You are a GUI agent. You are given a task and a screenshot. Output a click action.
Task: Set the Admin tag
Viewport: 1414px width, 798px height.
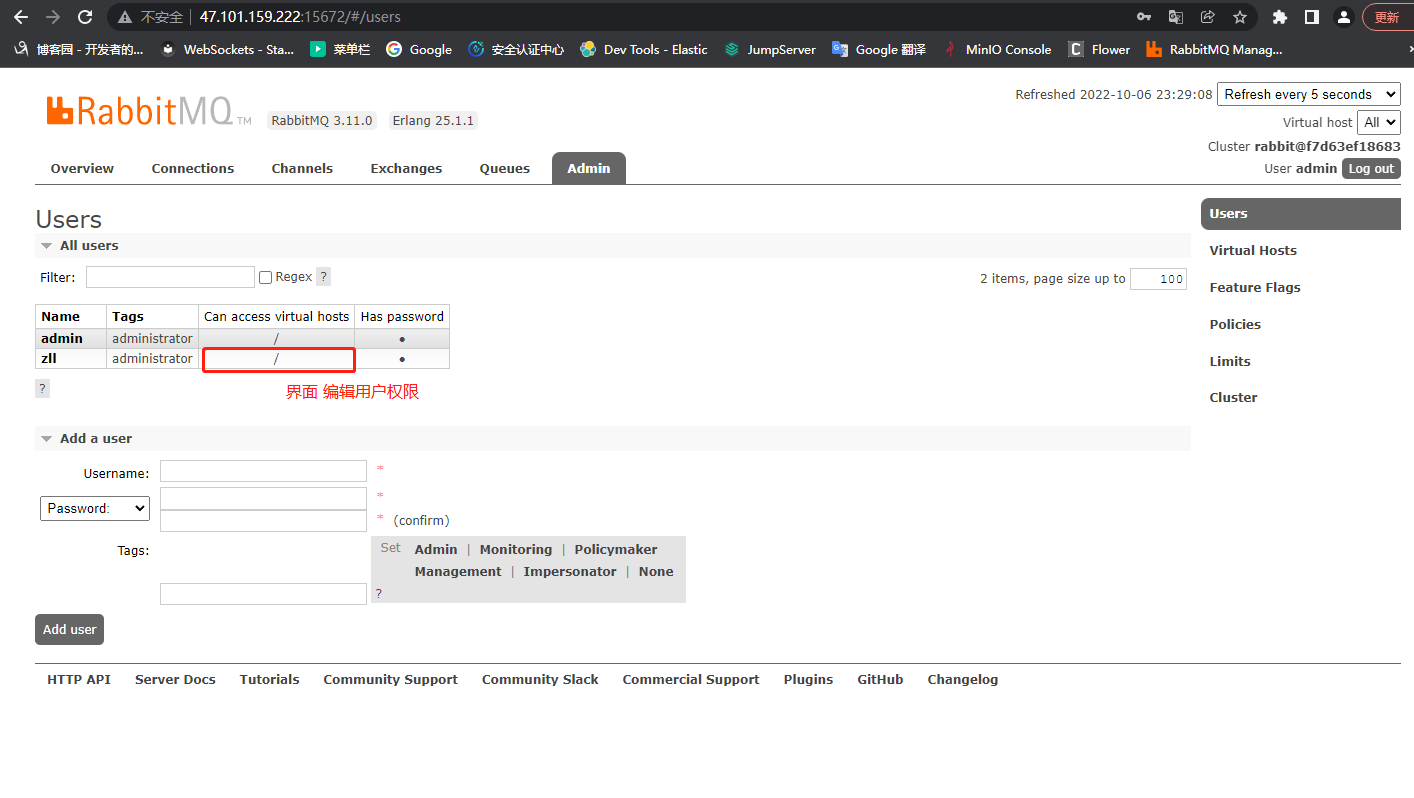coord(436,549)
